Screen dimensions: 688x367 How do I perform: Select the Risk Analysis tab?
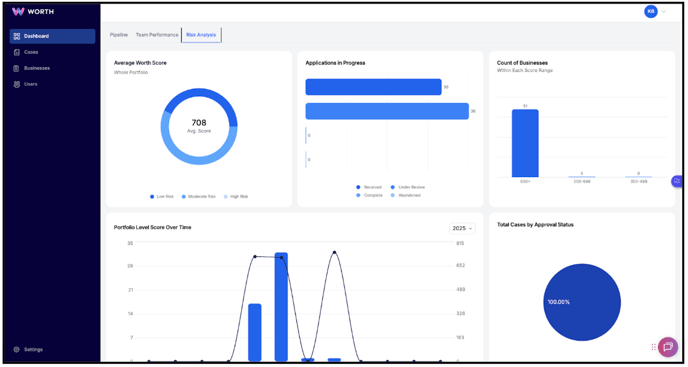pos(201,35)
